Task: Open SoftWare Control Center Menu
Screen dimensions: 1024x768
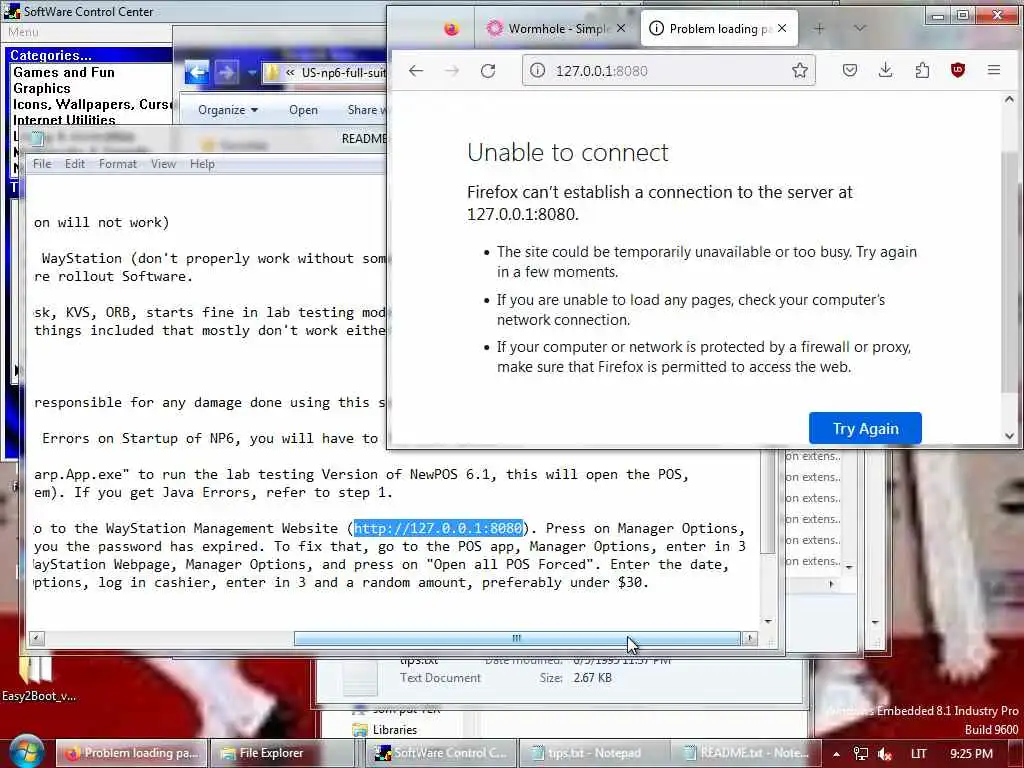Action: pyautogui.click(x=23, y=32)
